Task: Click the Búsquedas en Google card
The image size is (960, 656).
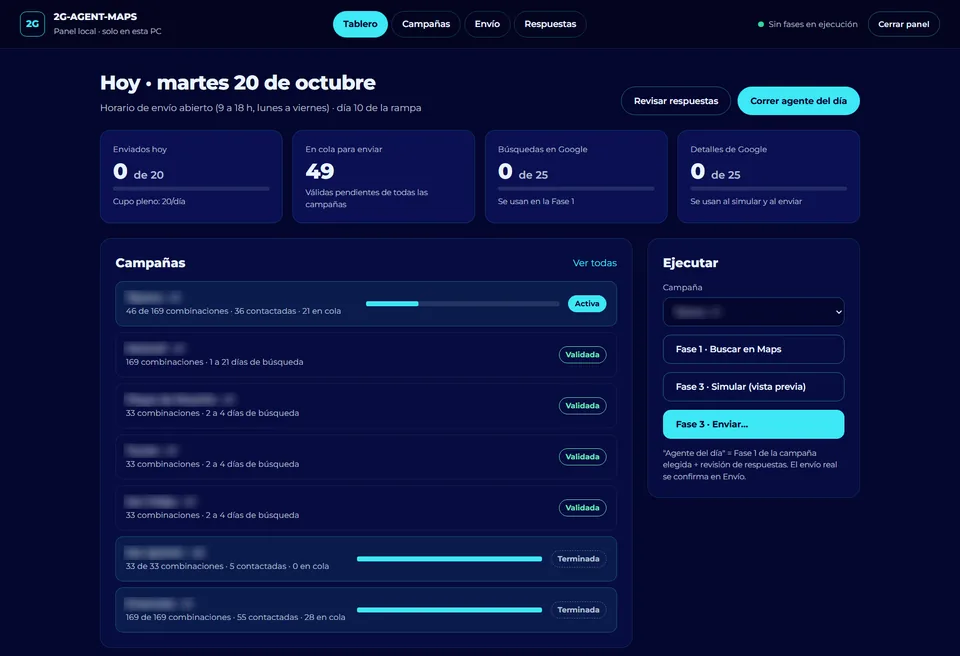Action: click(x=576, y=176)
